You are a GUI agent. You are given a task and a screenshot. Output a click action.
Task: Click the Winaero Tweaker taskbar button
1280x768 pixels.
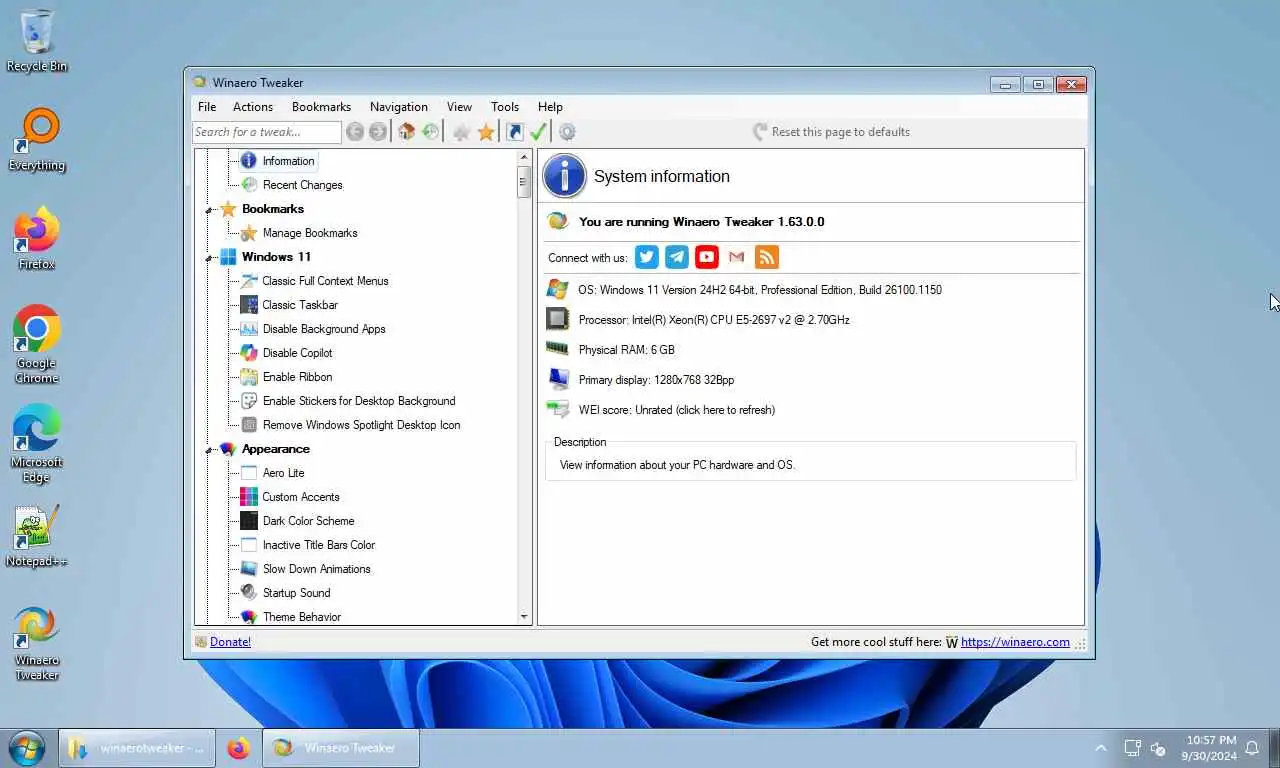click(341, 748)
